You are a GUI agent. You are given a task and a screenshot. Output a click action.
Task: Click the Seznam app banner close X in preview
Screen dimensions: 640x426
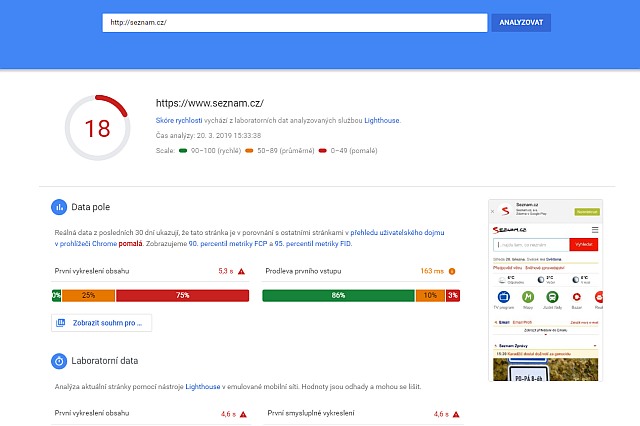(x=492, y=211)
